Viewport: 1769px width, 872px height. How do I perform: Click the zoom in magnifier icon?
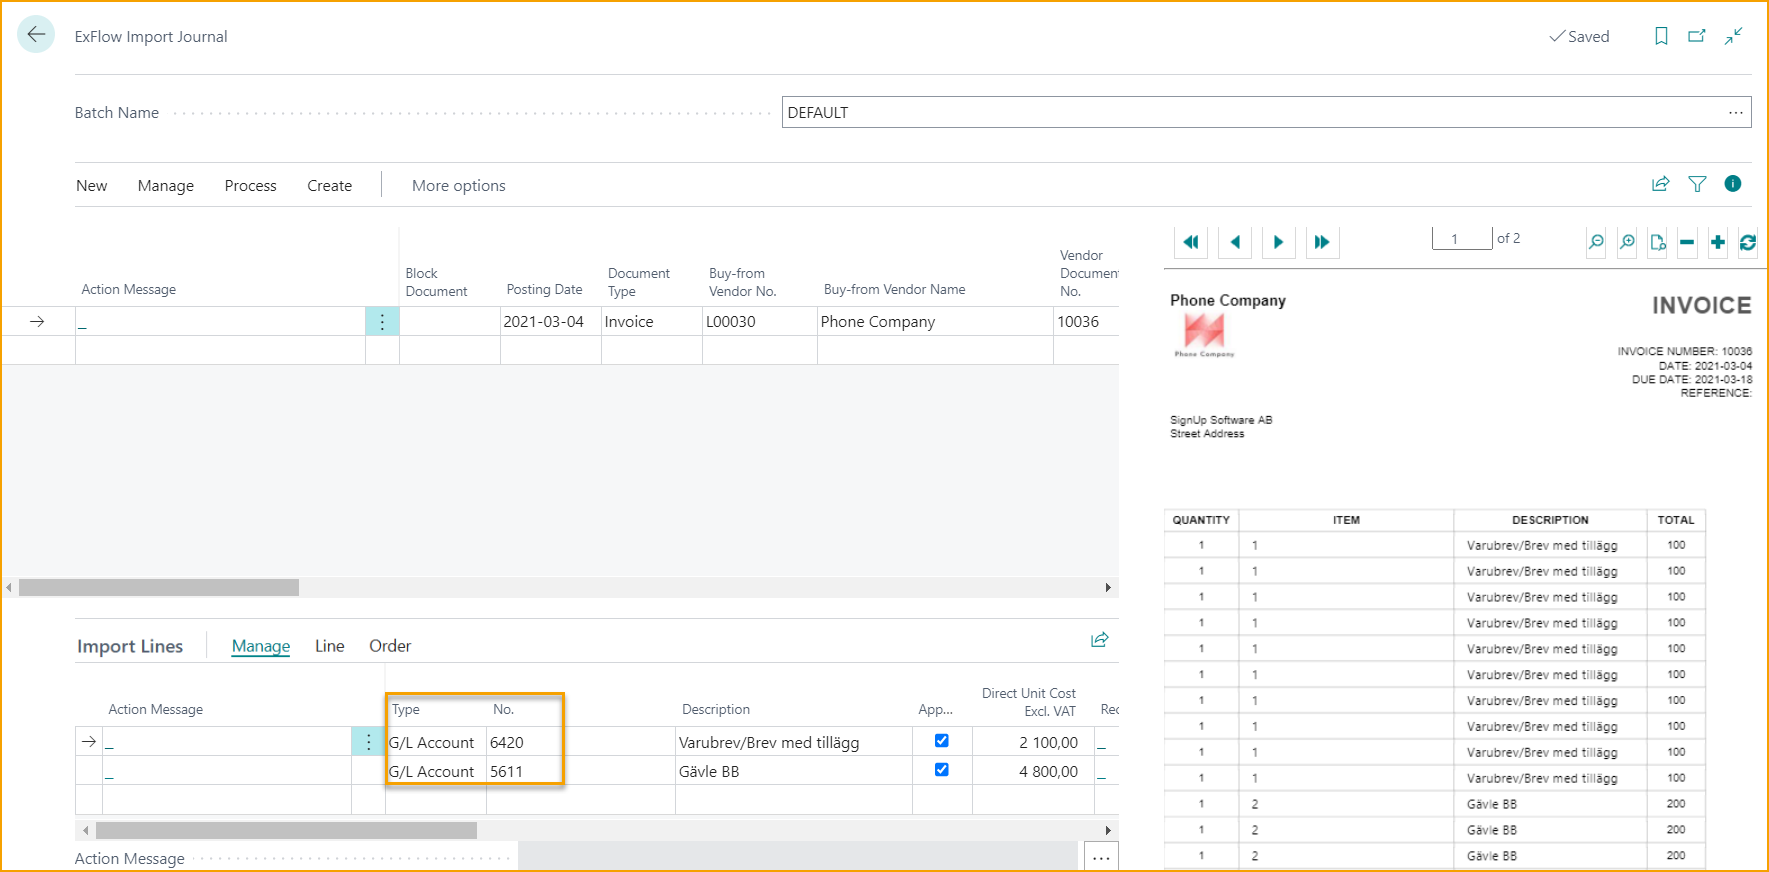[1627, 242]
